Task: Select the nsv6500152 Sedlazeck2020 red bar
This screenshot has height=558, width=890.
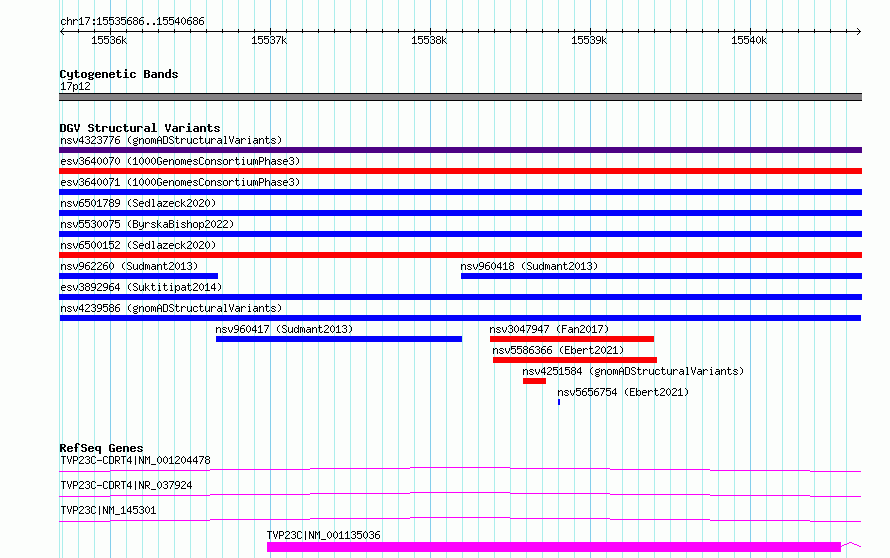Action: point(460,255)
